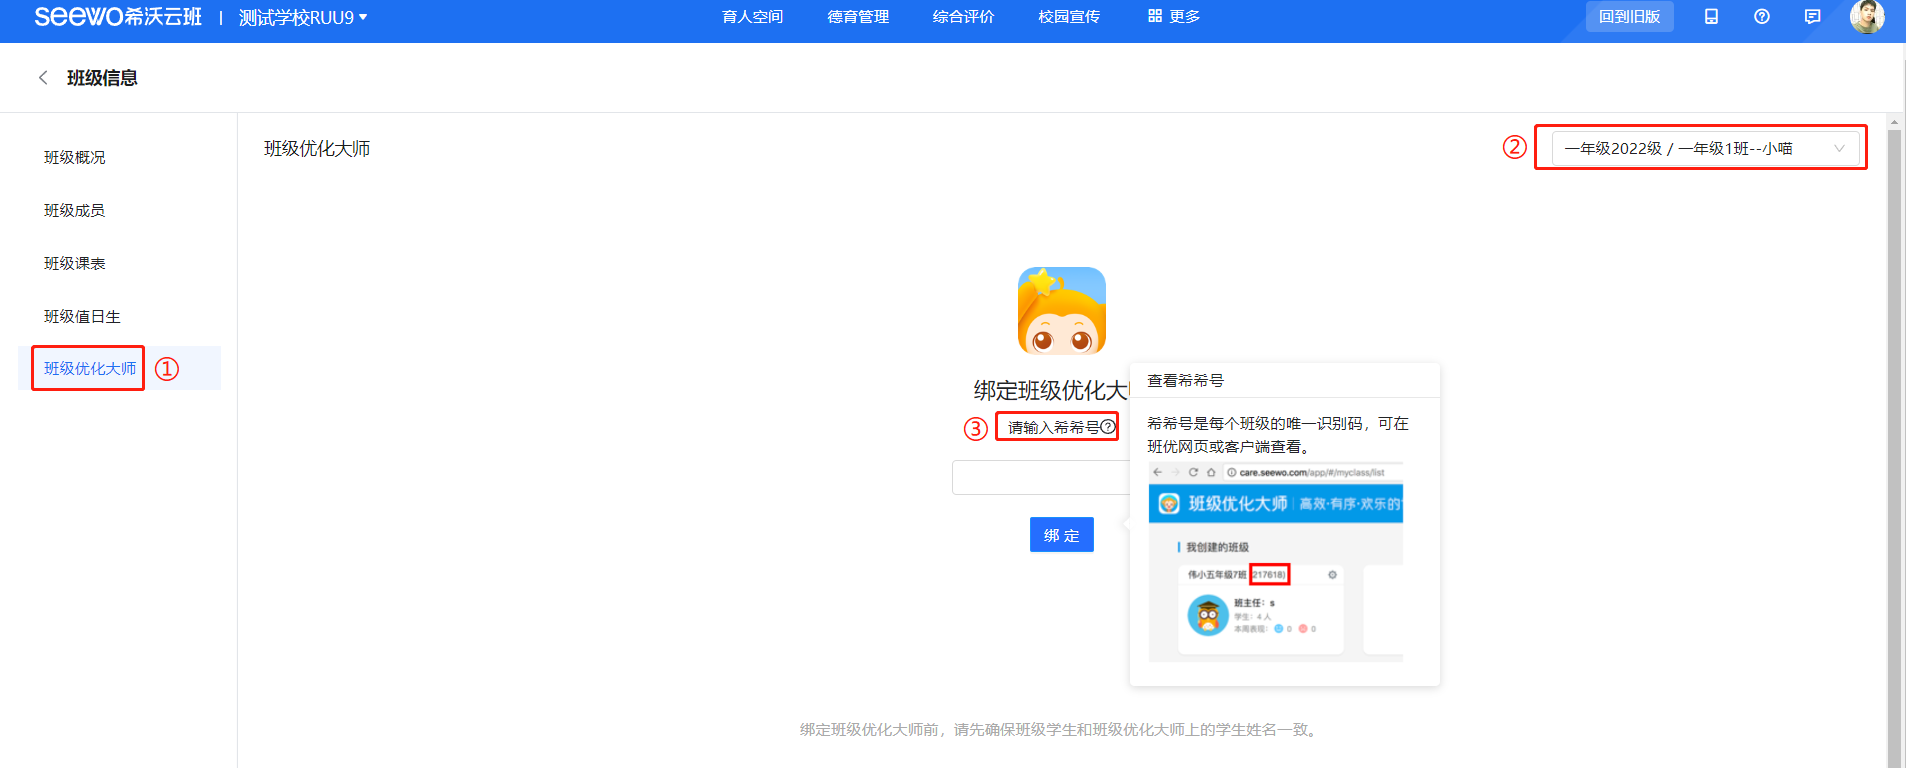The width and height of the screenshot is (1906, 768).
Task: Click the user avatar in top right
Action: (x=1866, y=17)
